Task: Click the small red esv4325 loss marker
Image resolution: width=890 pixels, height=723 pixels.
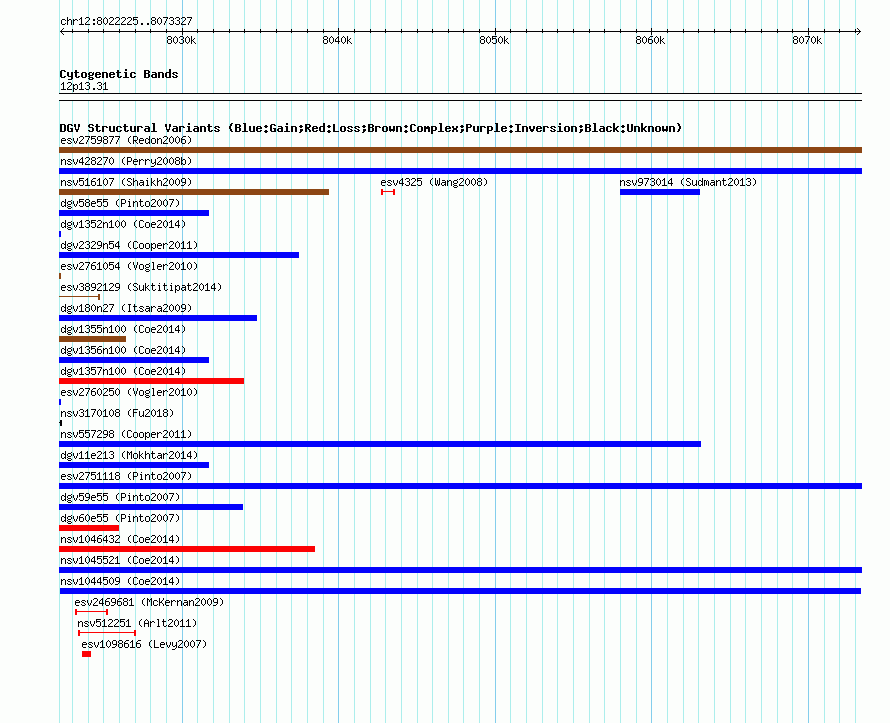Action: (388, 192)
